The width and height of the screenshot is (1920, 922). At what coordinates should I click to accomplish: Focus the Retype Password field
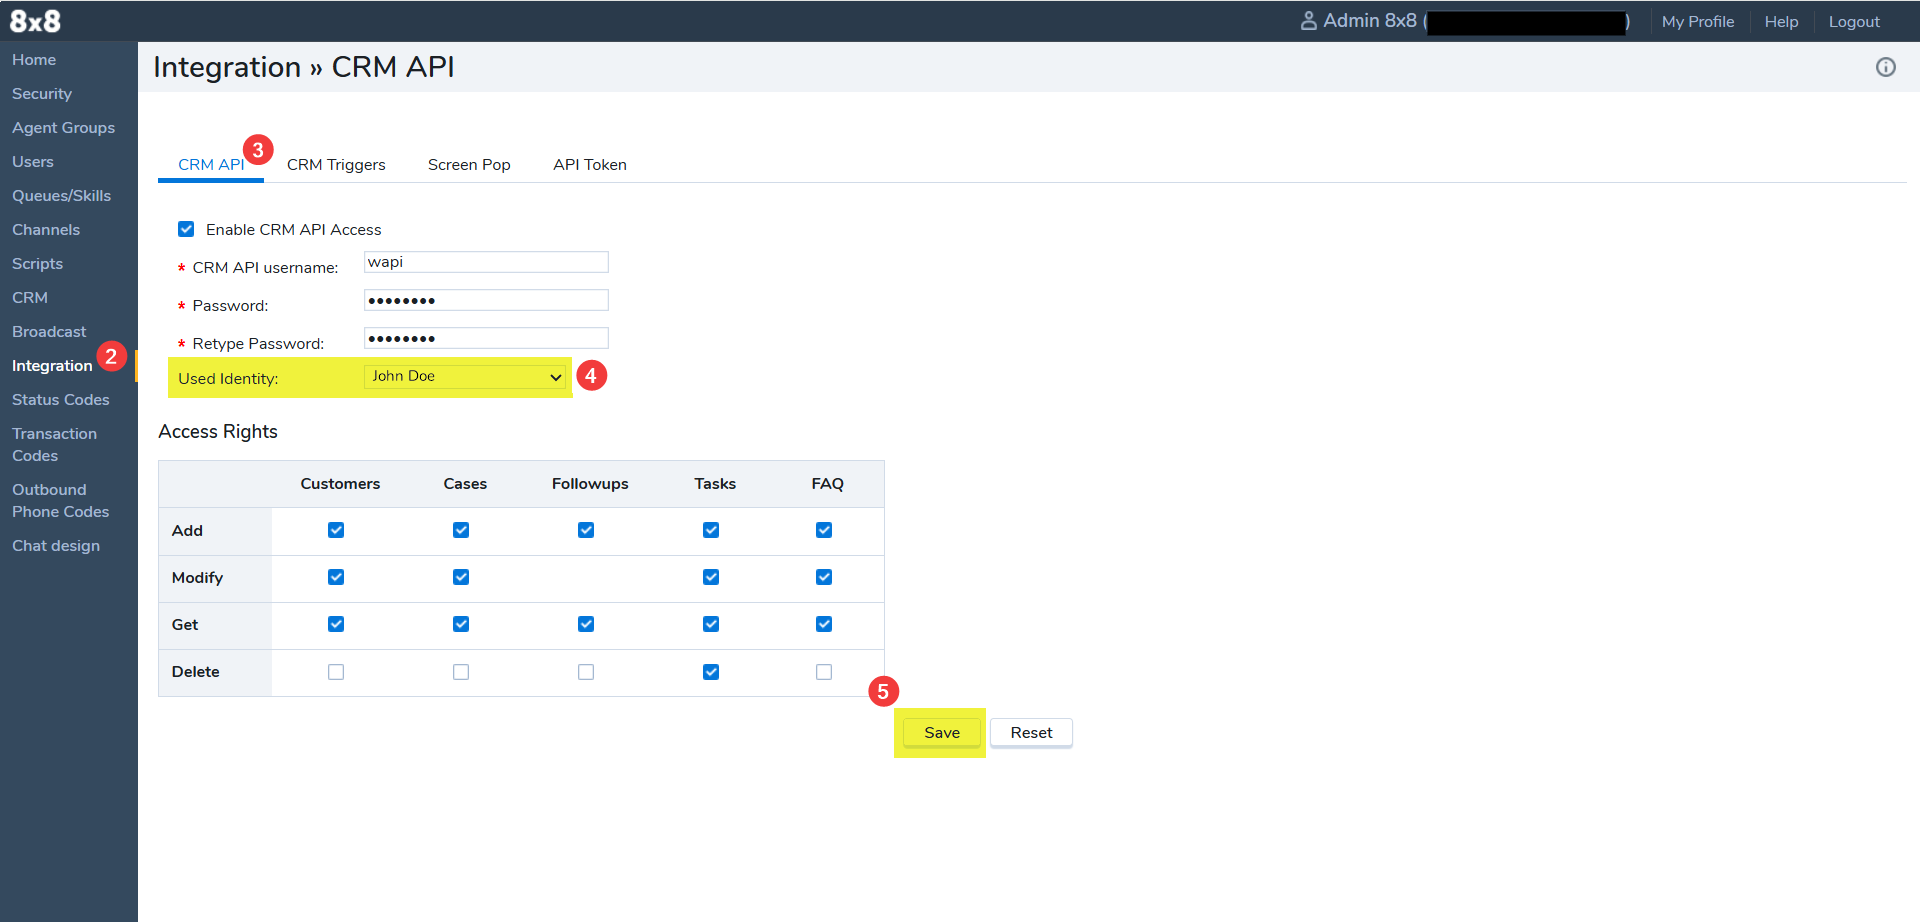(x=486, y=338)
